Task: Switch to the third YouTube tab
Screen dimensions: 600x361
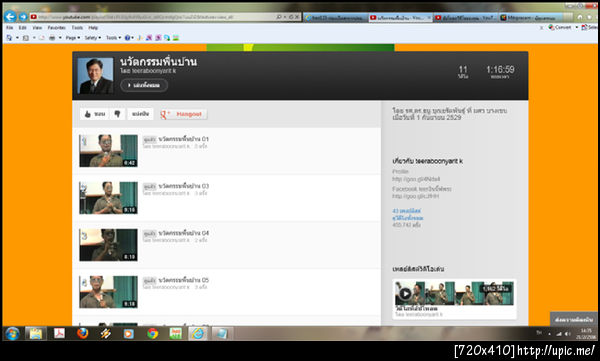Action: point(465,17)
